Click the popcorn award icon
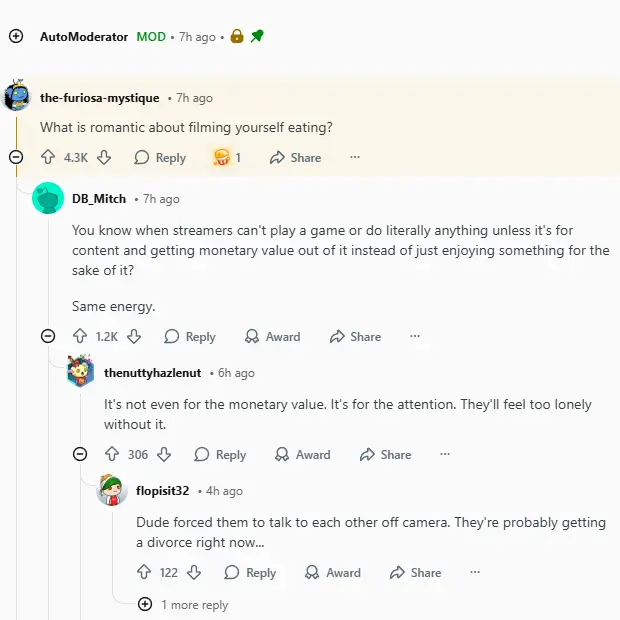 tap(222, 157)
